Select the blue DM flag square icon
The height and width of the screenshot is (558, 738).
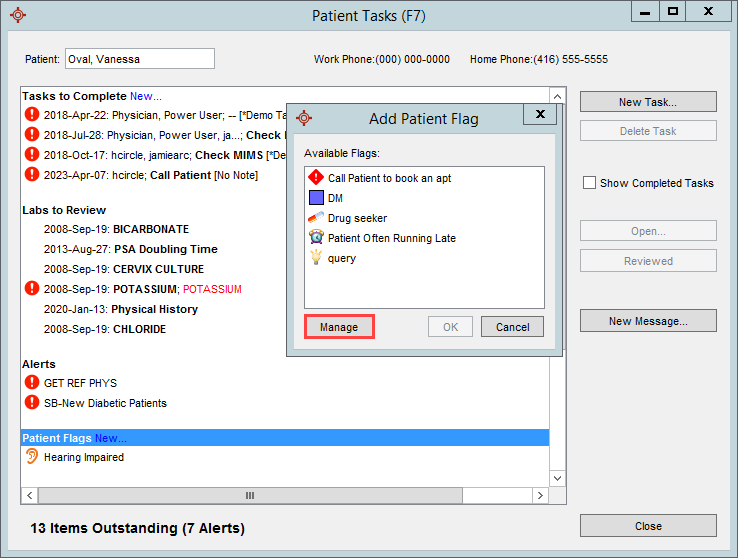point(316,198)
